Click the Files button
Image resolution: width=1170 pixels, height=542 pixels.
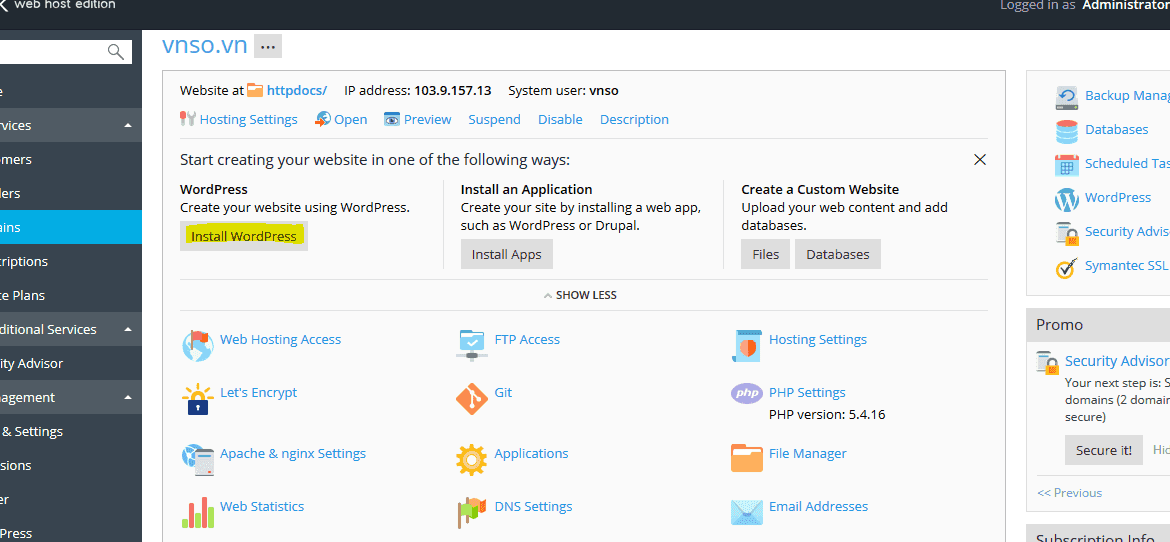(x=766, y=255)
